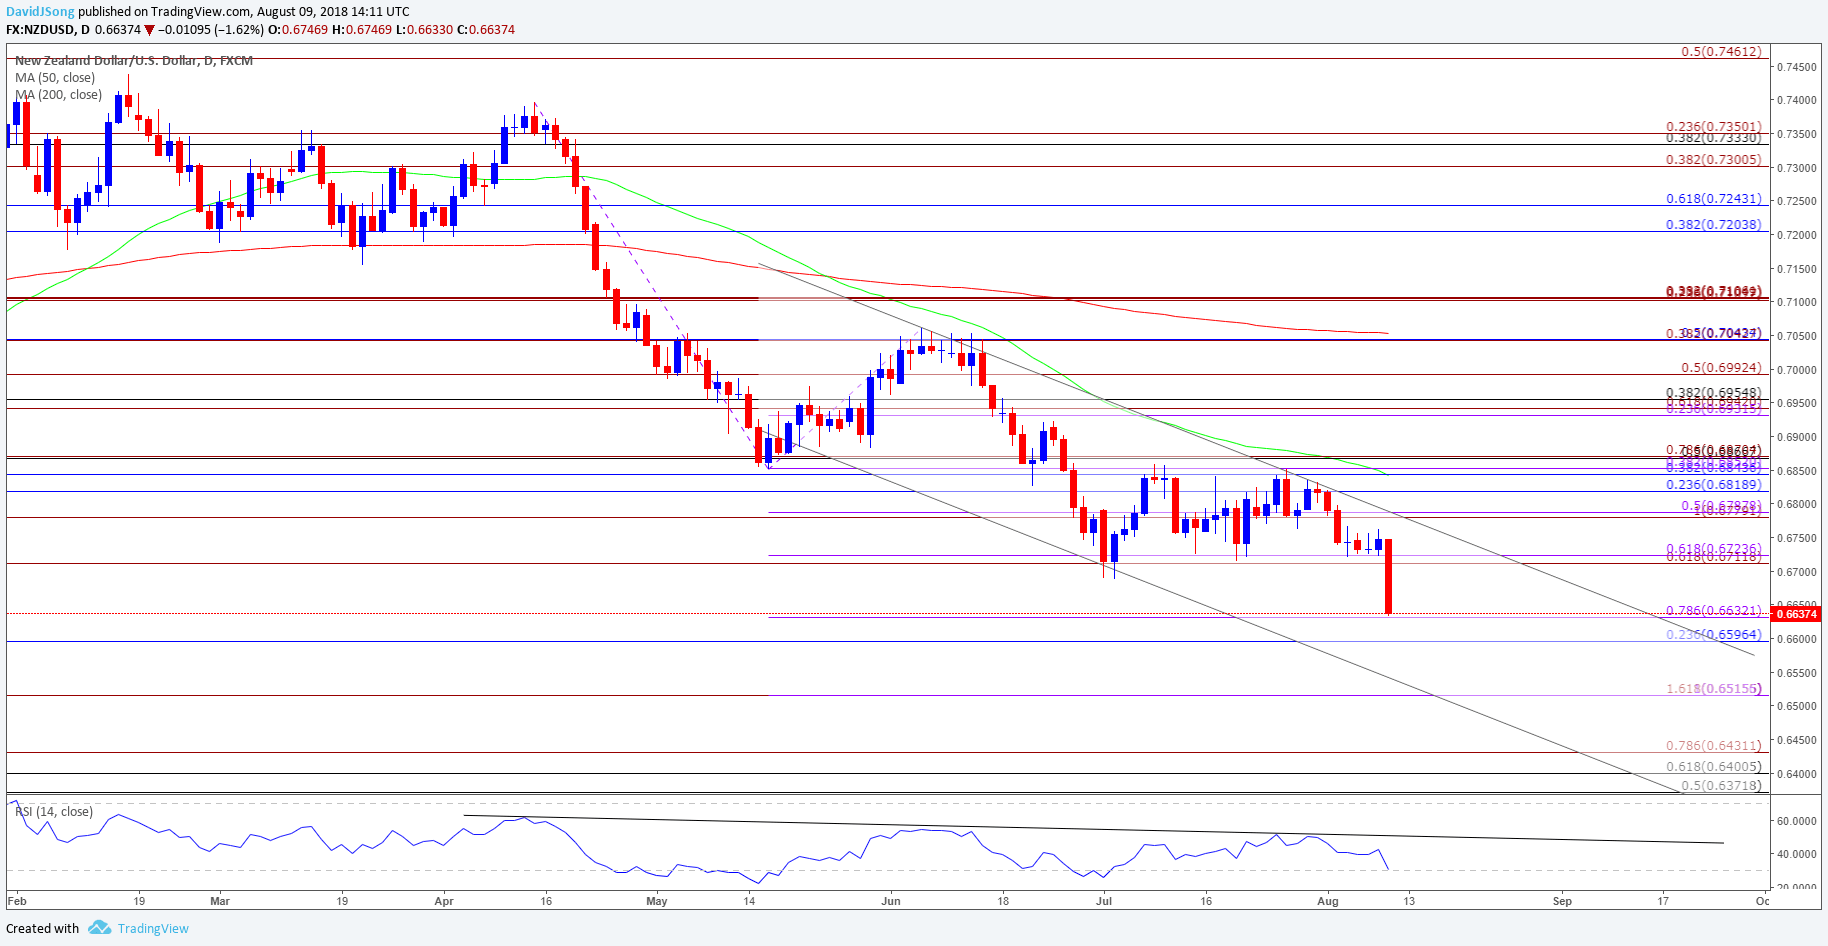Click the 0.5(0.69924) Fibonacci label
Viewport: 1828px width, 946px height.
point(1721,367)
